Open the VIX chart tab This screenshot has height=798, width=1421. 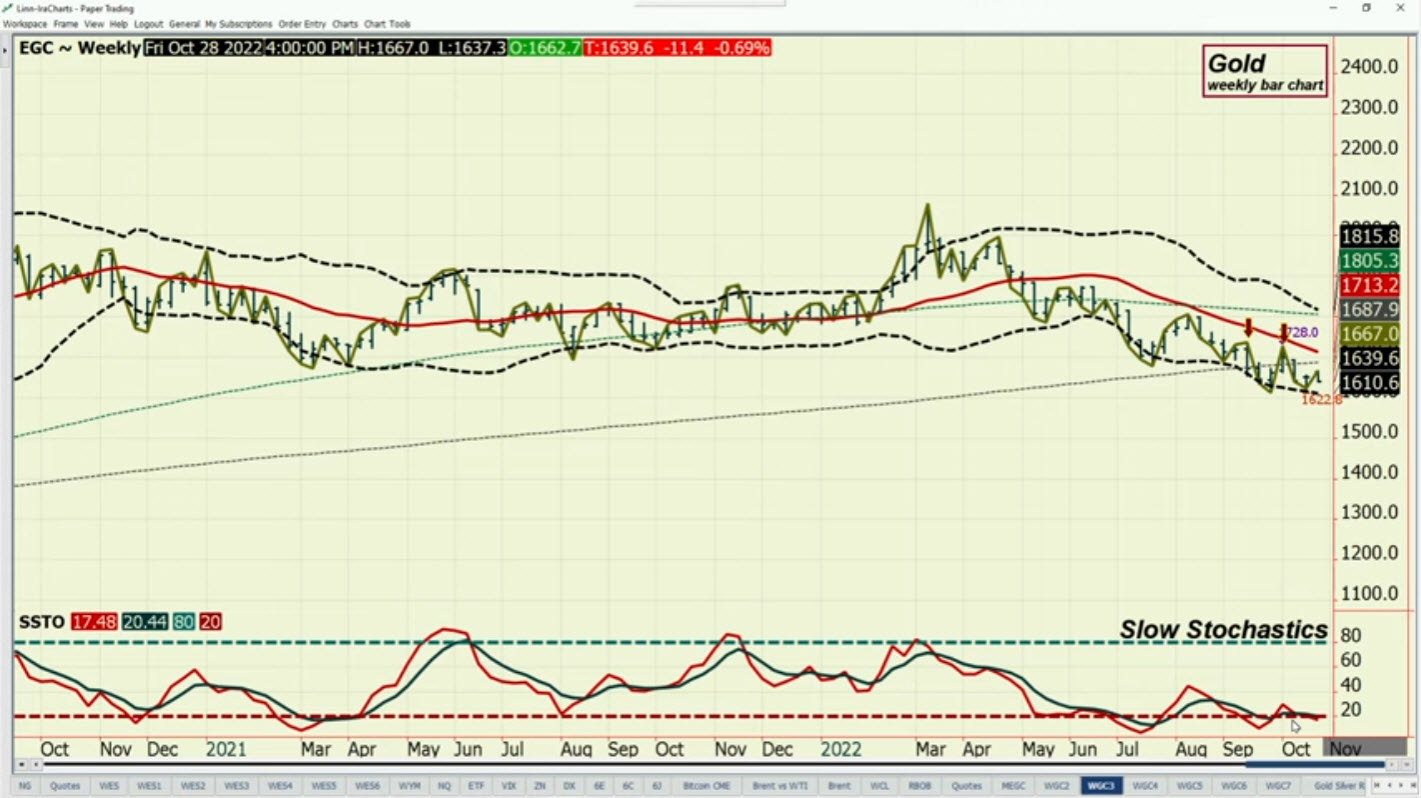coord(508,786)
